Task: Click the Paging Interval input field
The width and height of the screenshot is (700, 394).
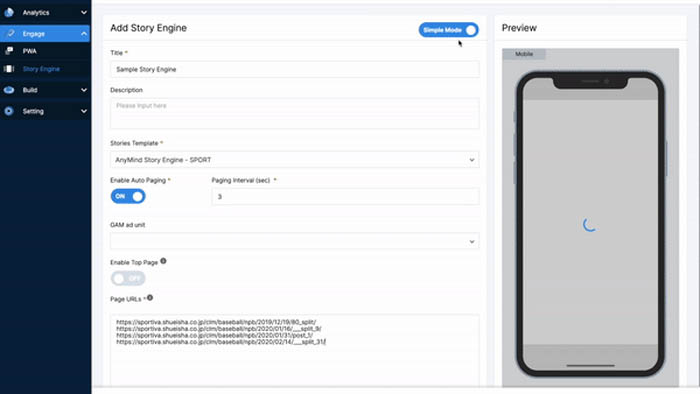Action: pyautogui.click(x=346, y=196)
